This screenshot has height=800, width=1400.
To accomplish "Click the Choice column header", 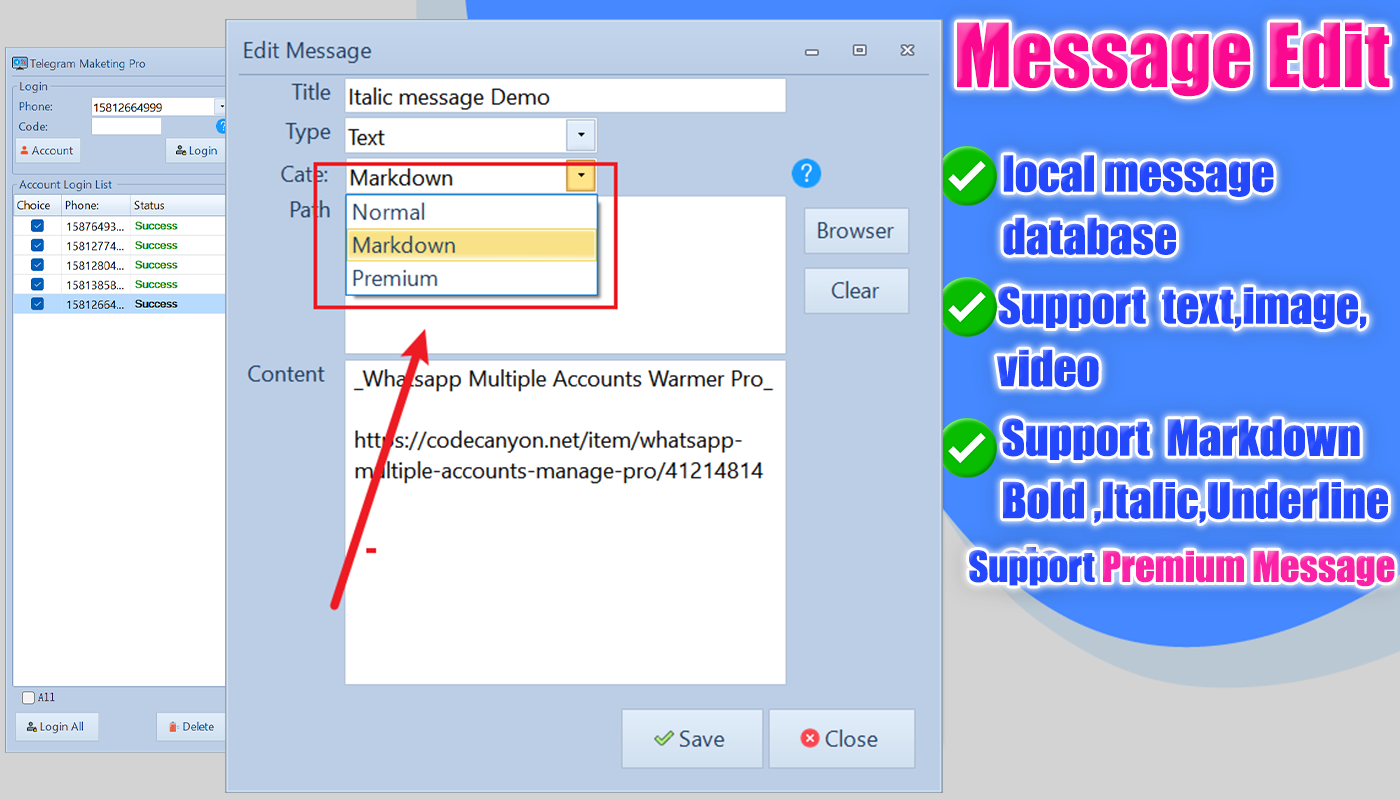I will point(37,205).
